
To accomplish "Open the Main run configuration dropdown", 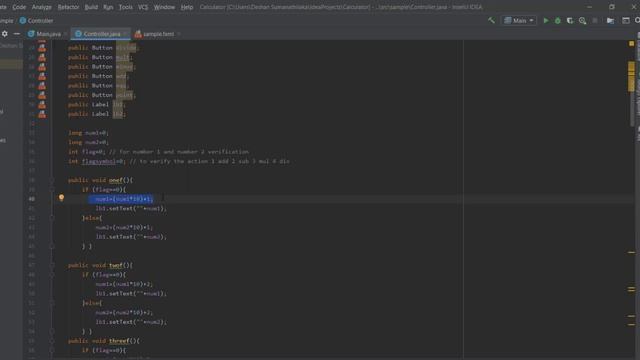I will [519, 20].
